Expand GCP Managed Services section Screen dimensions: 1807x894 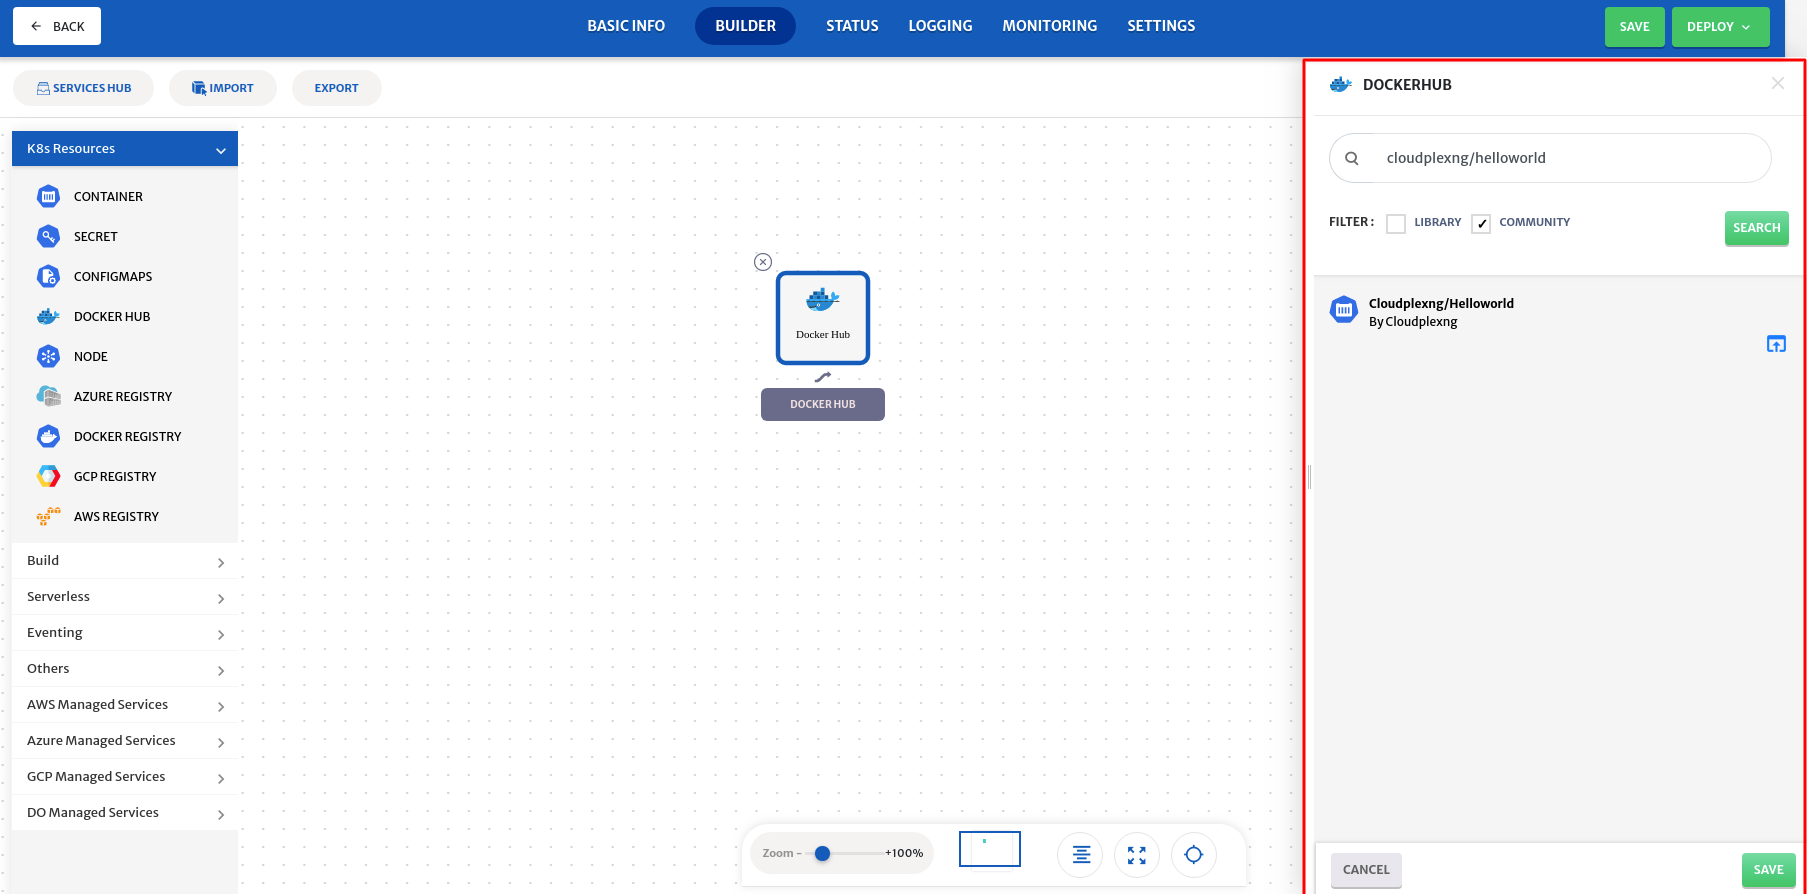click(x=125, y=777)
